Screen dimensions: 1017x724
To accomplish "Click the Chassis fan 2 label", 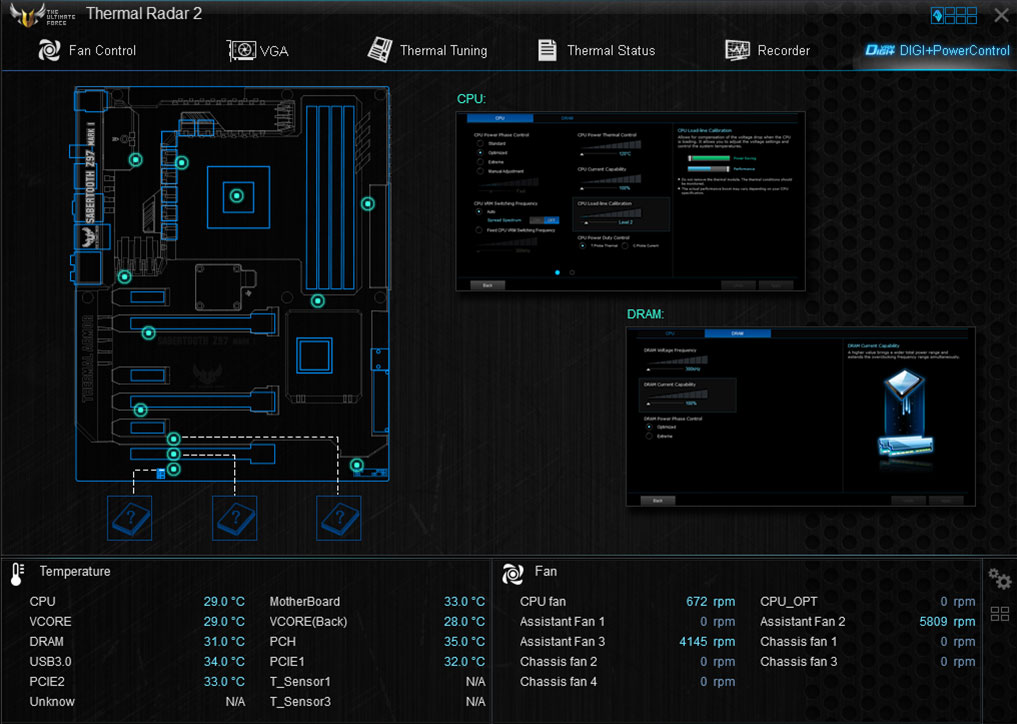I will [x=558, y=662].
